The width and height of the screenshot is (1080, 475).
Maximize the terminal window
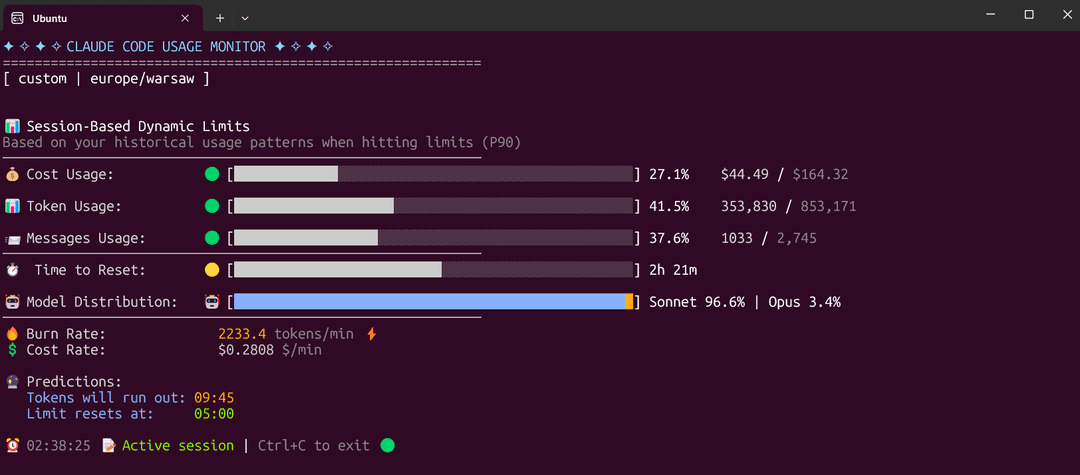point(1028,14)
